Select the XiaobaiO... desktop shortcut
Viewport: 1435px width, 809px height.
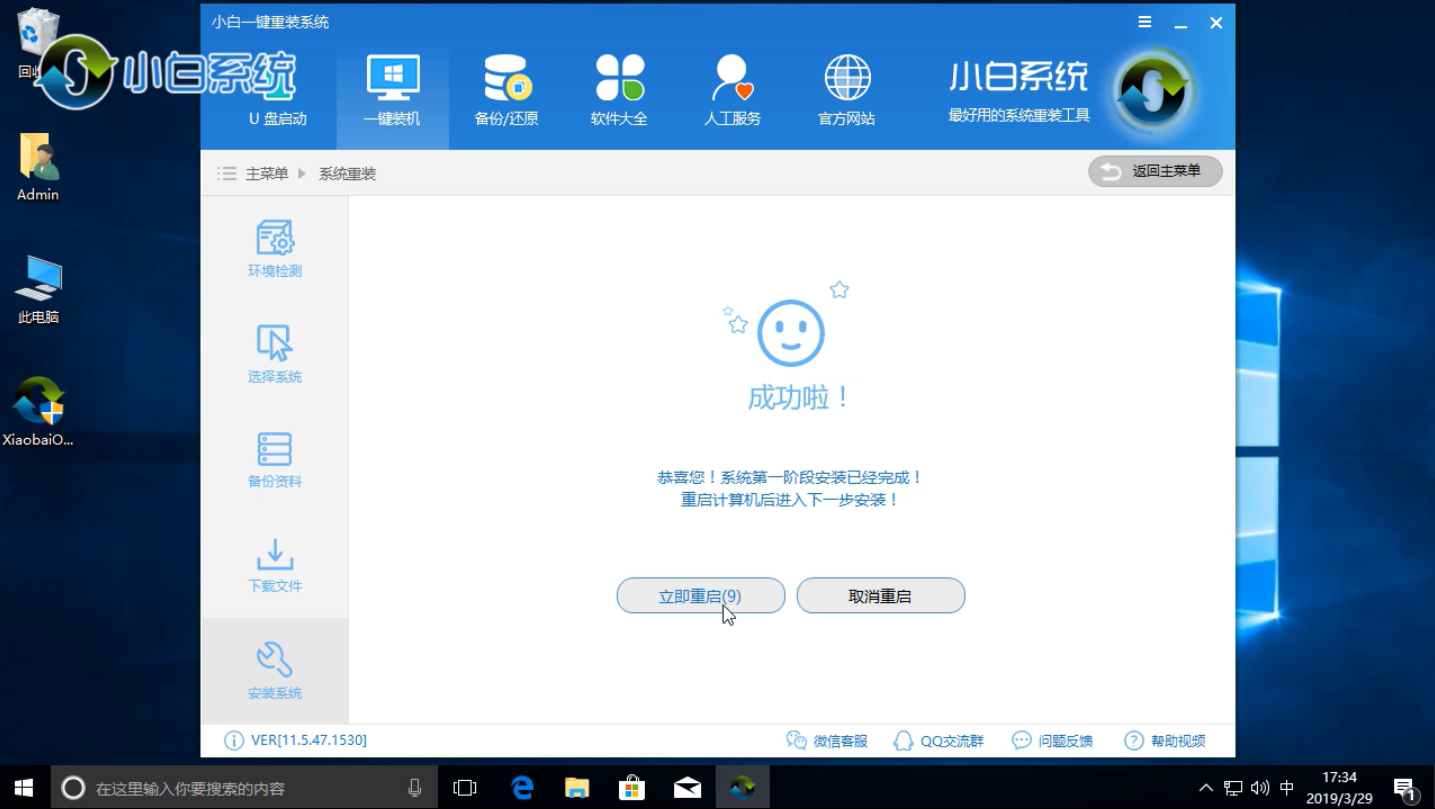[38, 411]
